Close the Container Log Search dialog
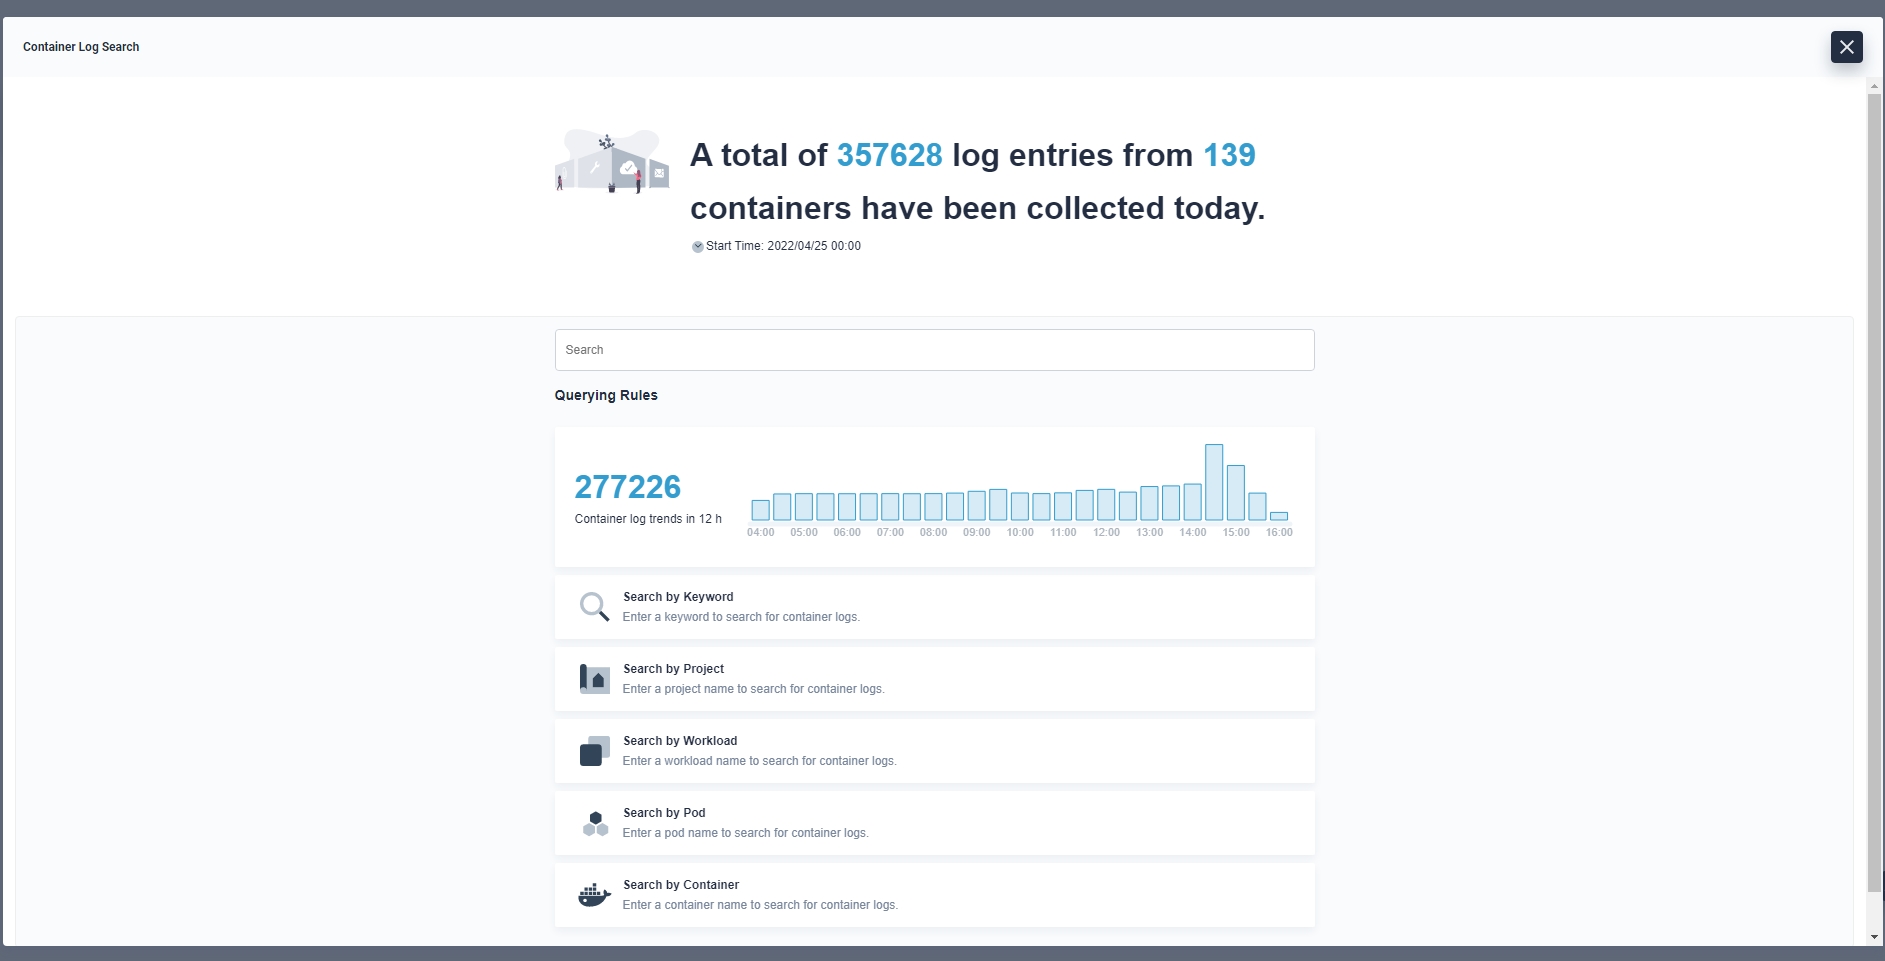The width and height of the screenshot is (1885, 961). [1846, 47]
